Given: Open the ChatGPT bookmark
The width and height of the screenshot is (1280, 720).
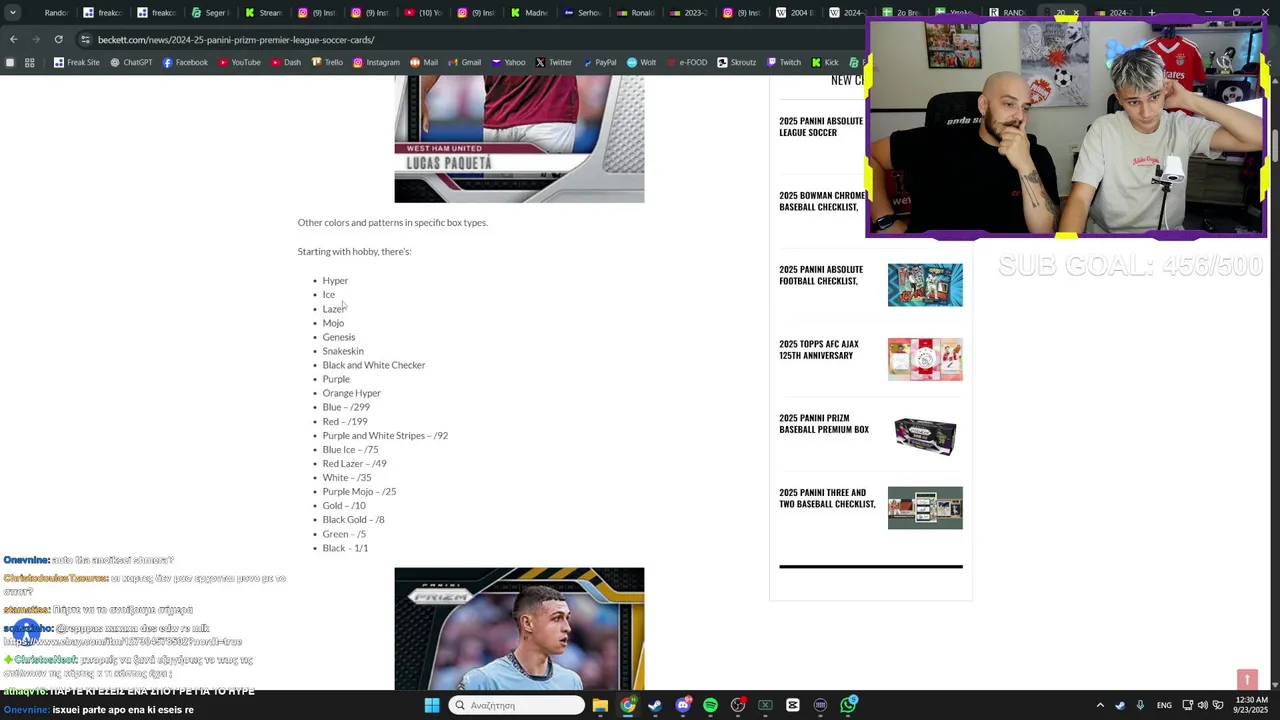Looking at the screenshot, I should 131,62.
